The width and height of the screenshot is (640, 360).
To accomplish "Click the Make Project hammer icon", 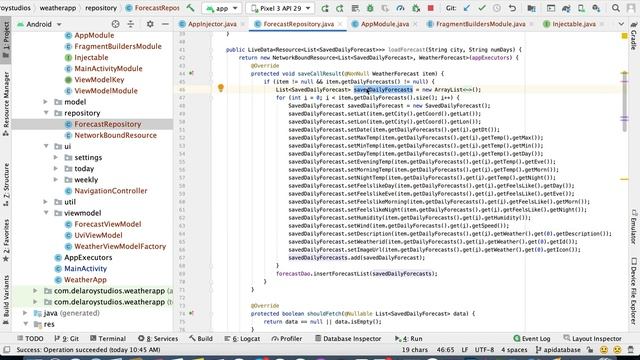I will [x=190, y=8].
